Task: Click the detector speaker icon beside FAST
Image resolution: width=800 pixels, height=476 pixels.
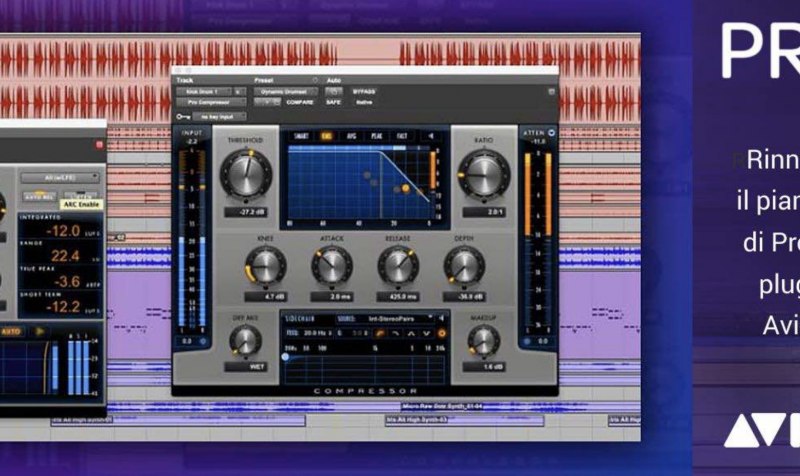Action: click(x=430, y=134)
